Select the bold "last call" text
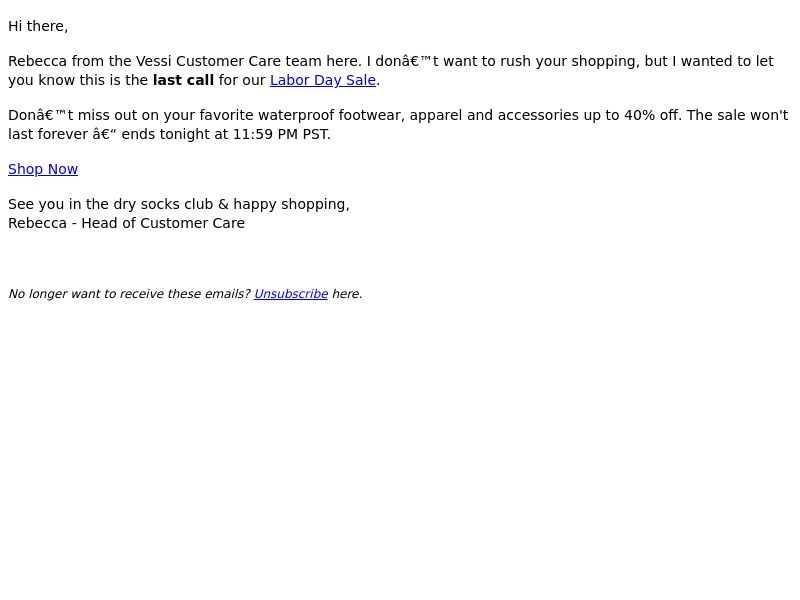800x600 pixels. click(183, 81)
